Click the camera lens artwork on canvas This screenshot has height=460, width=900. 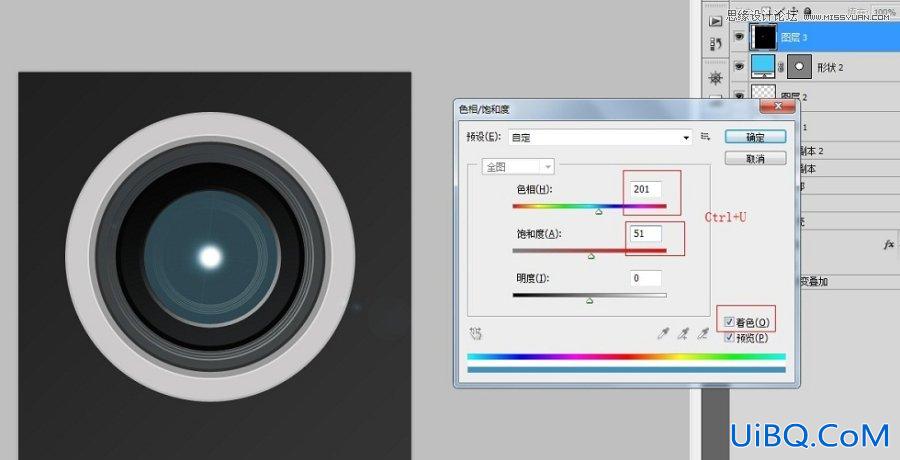click(211, 257)
